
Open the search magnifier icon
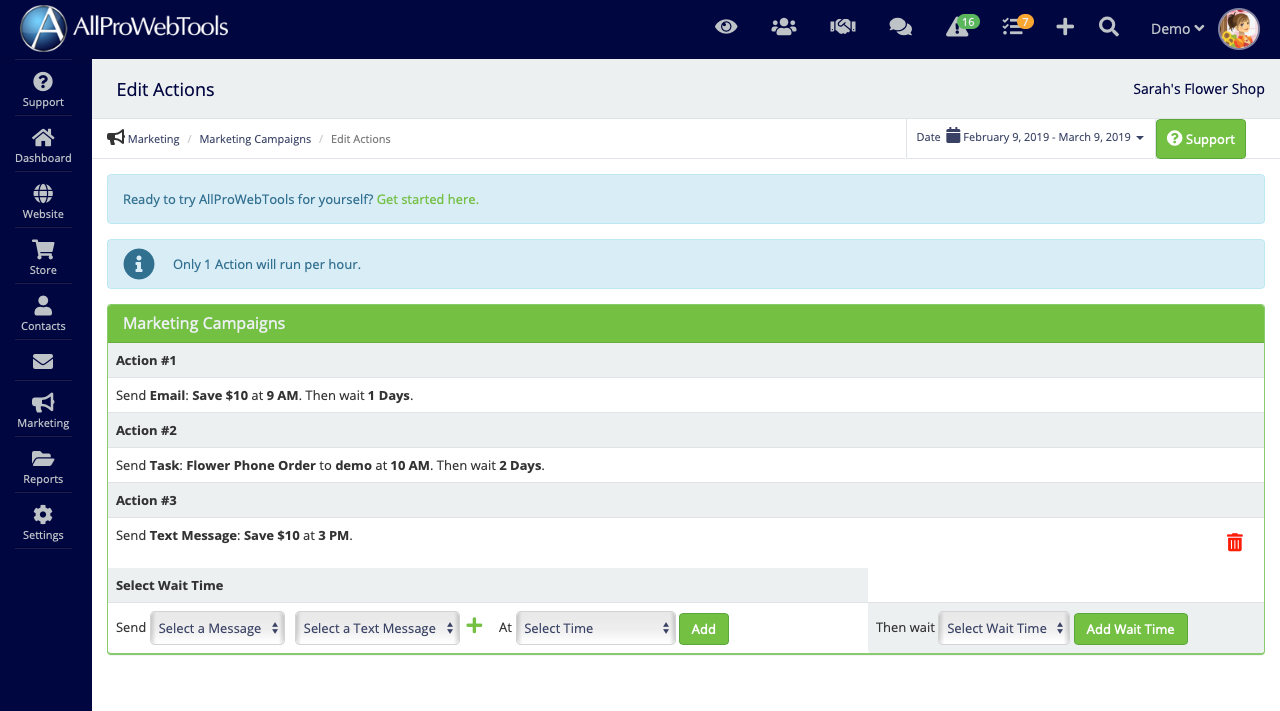[x=1109, y=27]
